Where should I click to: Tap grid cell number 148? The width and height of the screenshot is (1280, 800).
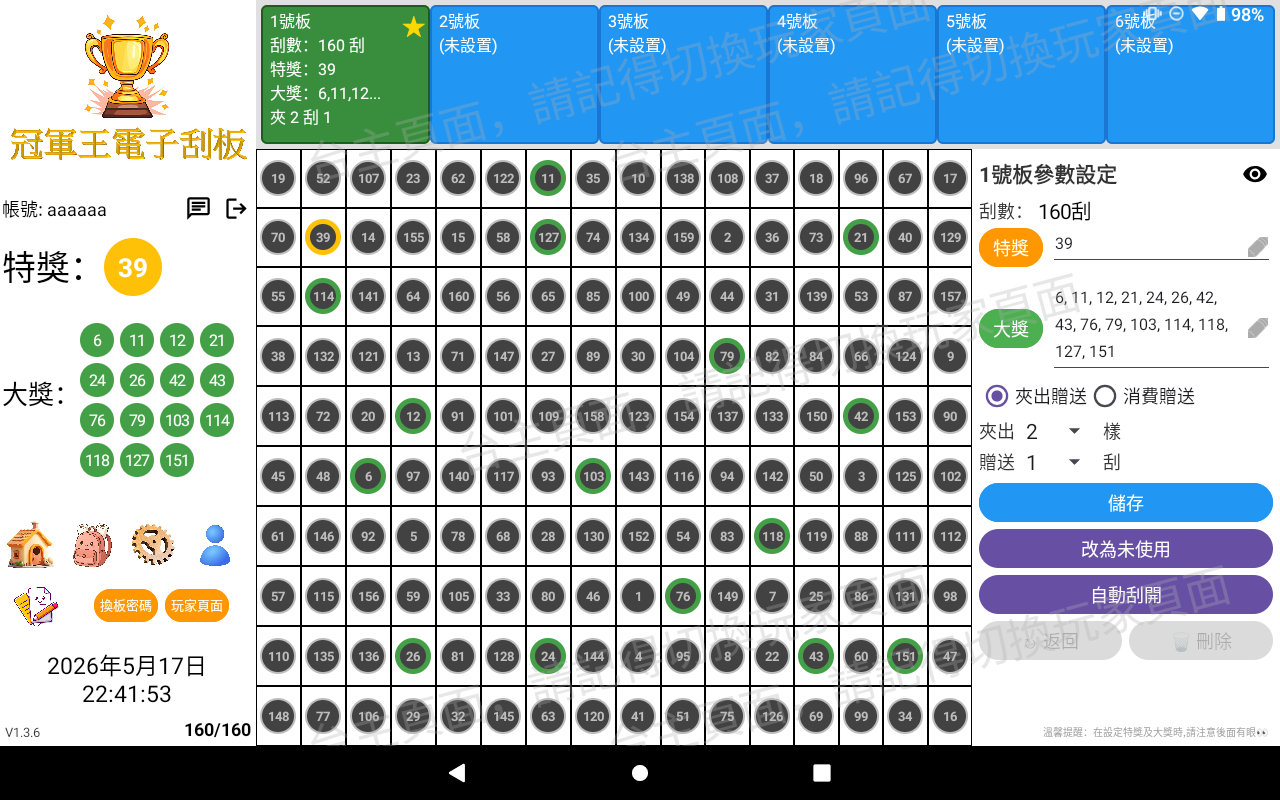(x=278, y=716)
